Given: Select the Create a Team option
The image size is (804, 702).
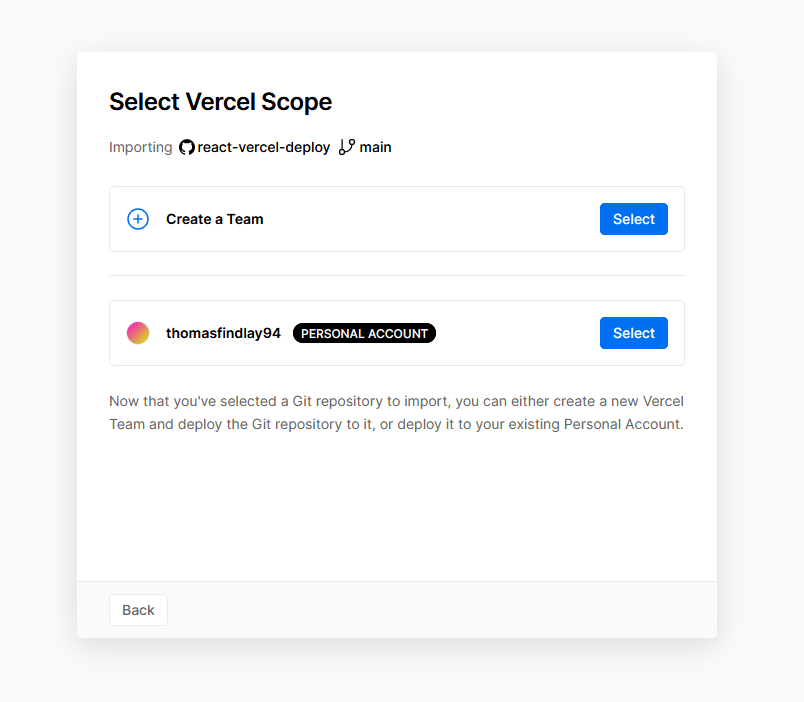Looking at the screenshot, I should click(x=634, y=219).
